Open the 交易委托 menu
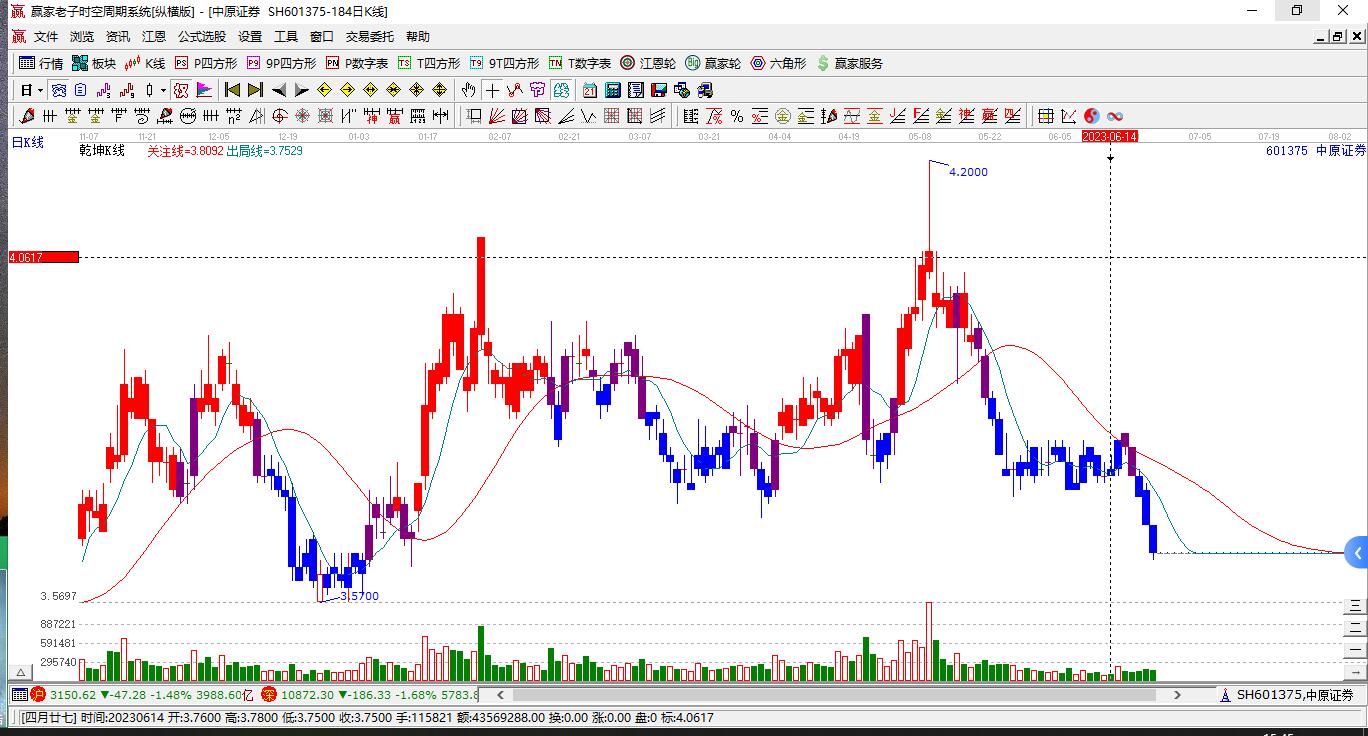 (370, 37)
